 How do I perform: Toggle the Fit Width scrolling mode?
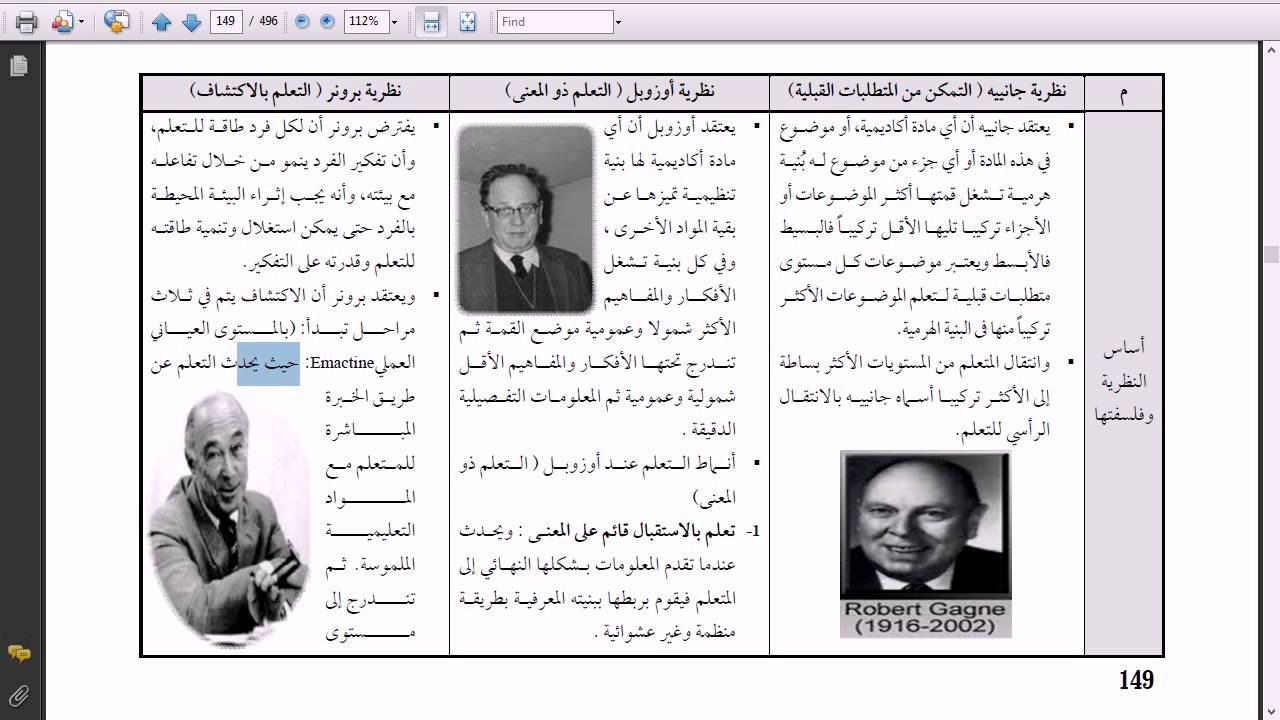click(432, 22)
